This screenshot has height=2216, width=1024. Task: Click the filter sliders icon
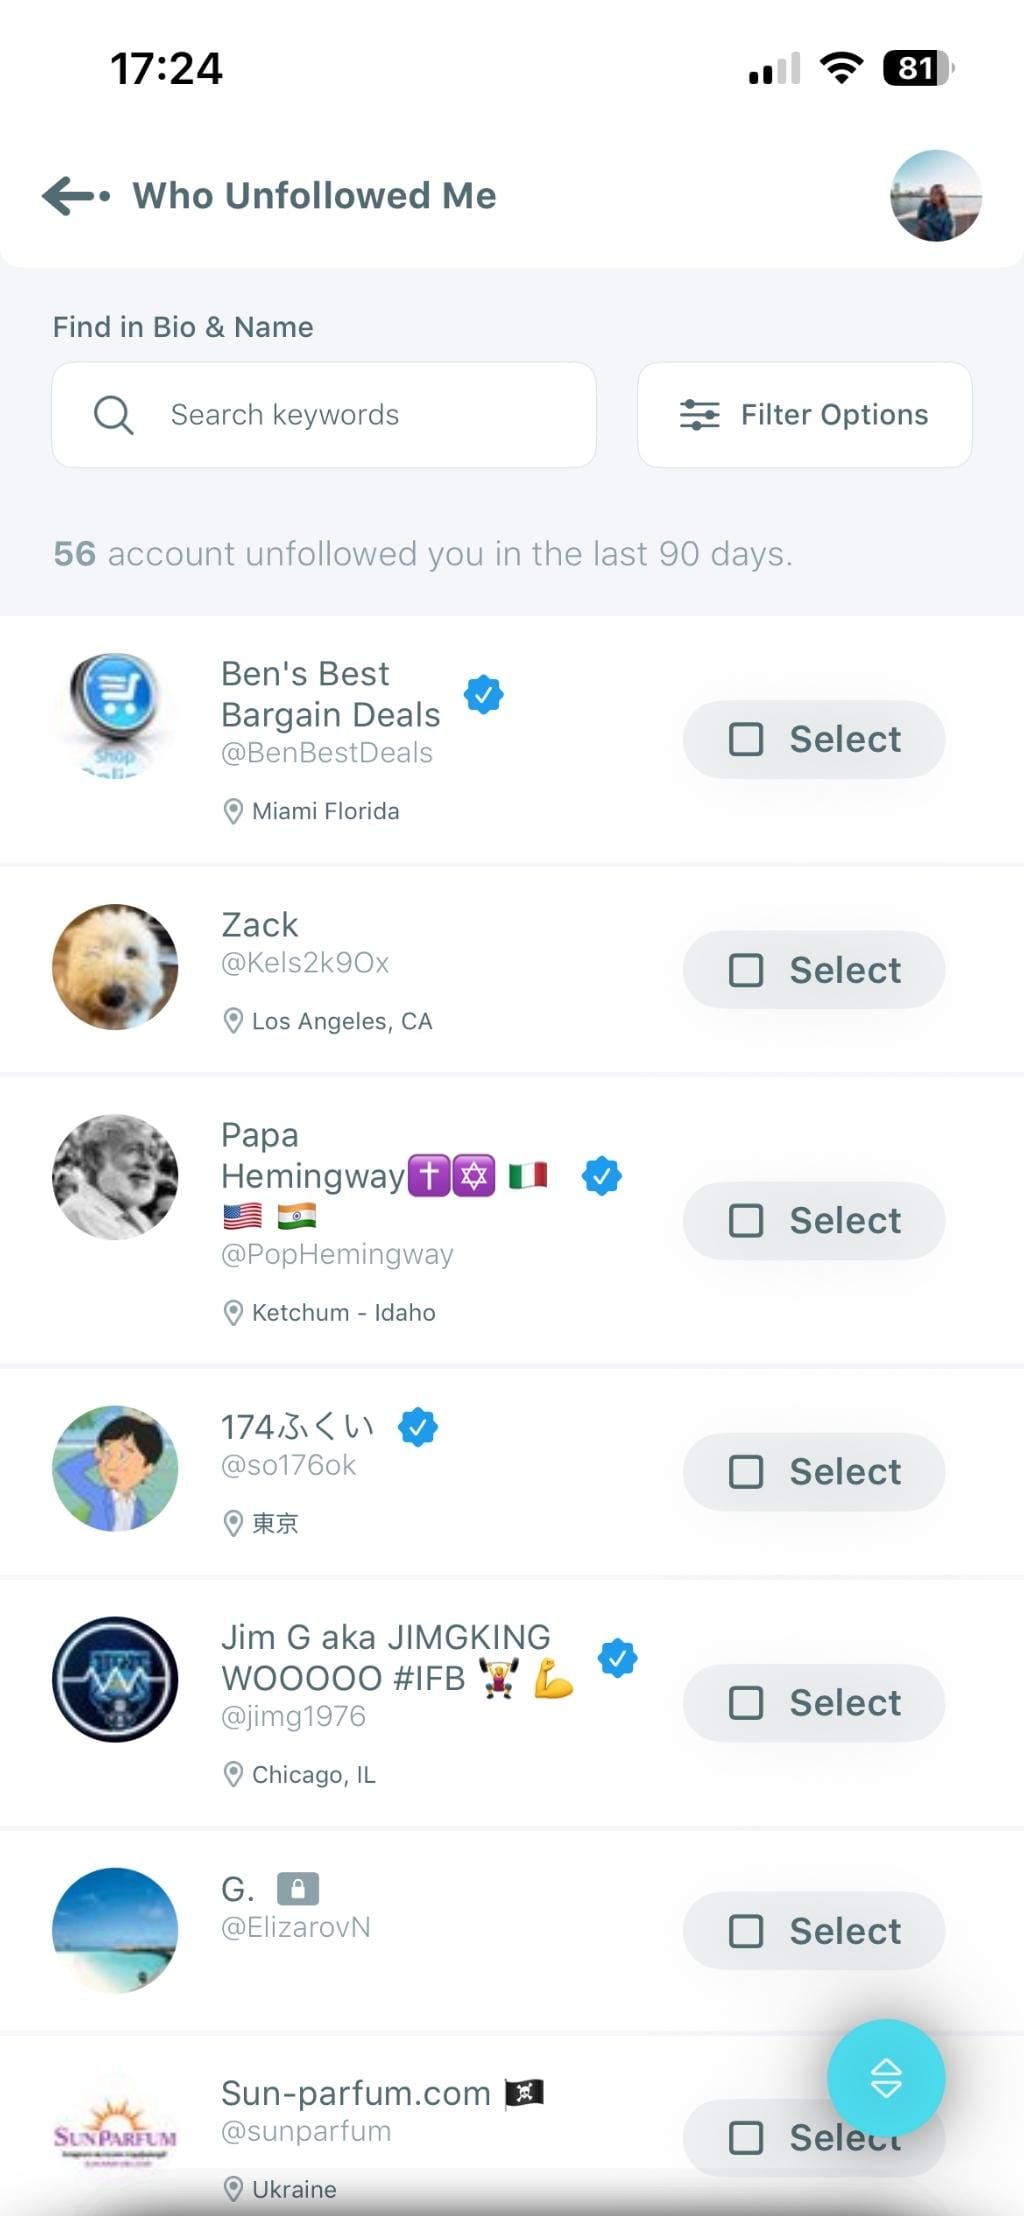pyautogui.click(x=701, y=414)
